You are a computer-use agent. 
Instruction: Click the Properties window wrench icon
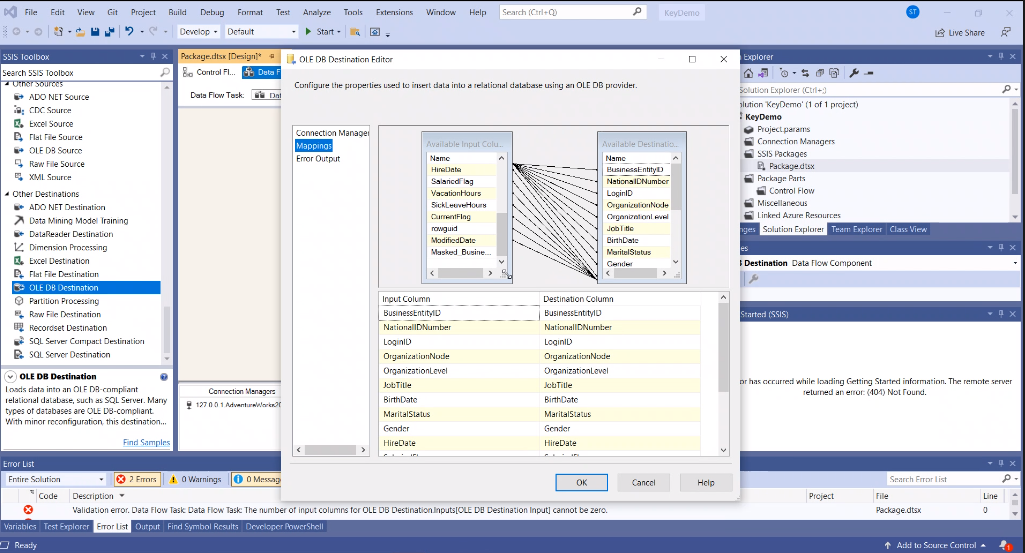(754, 279)
